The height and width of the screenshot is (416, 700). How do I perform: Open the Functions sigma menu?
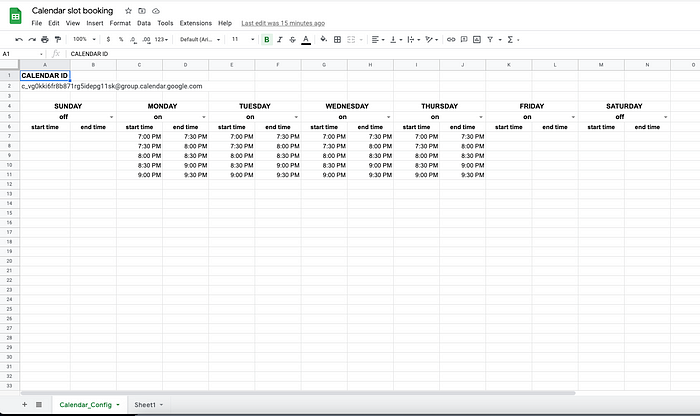click(x=510, y=40)
